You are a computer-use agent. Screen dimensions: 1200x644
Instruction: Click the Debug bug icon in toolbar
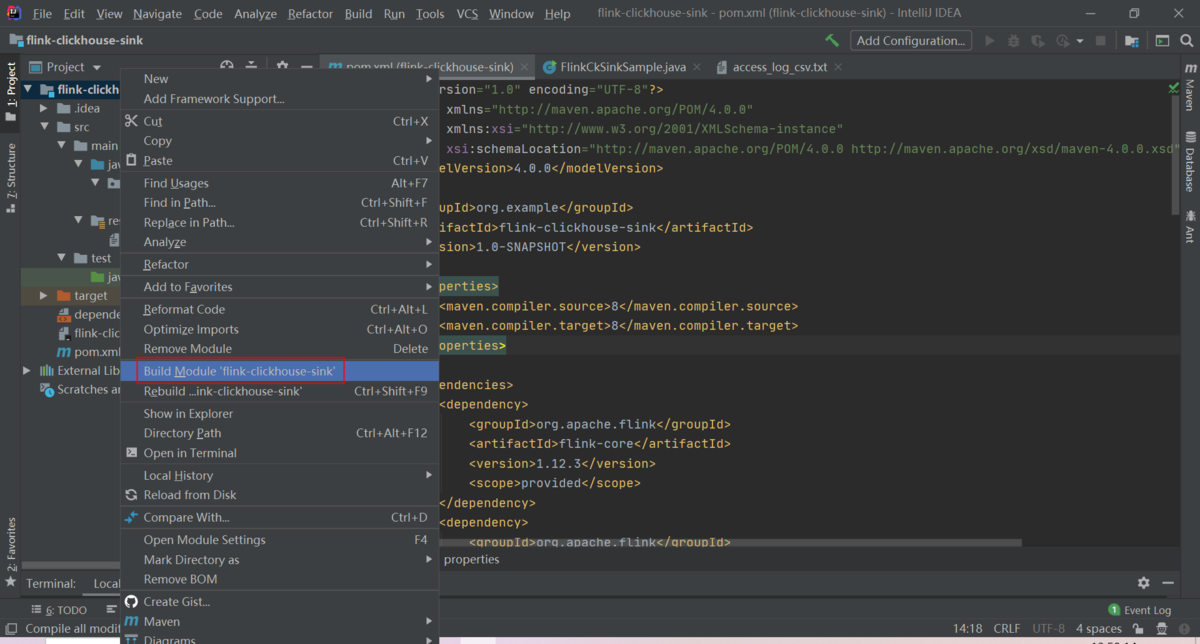tap(1014, 41)
